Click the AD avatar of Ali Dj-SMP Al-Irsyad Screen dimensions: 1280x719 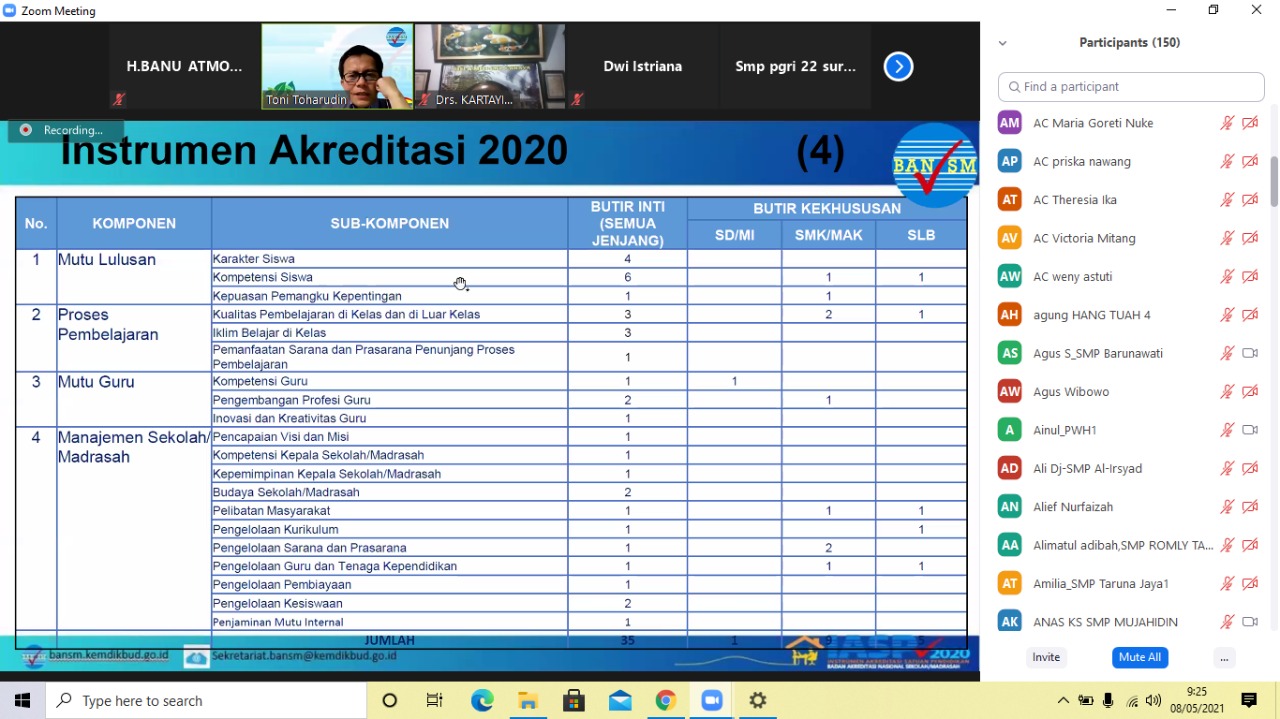click(1010, 468)
